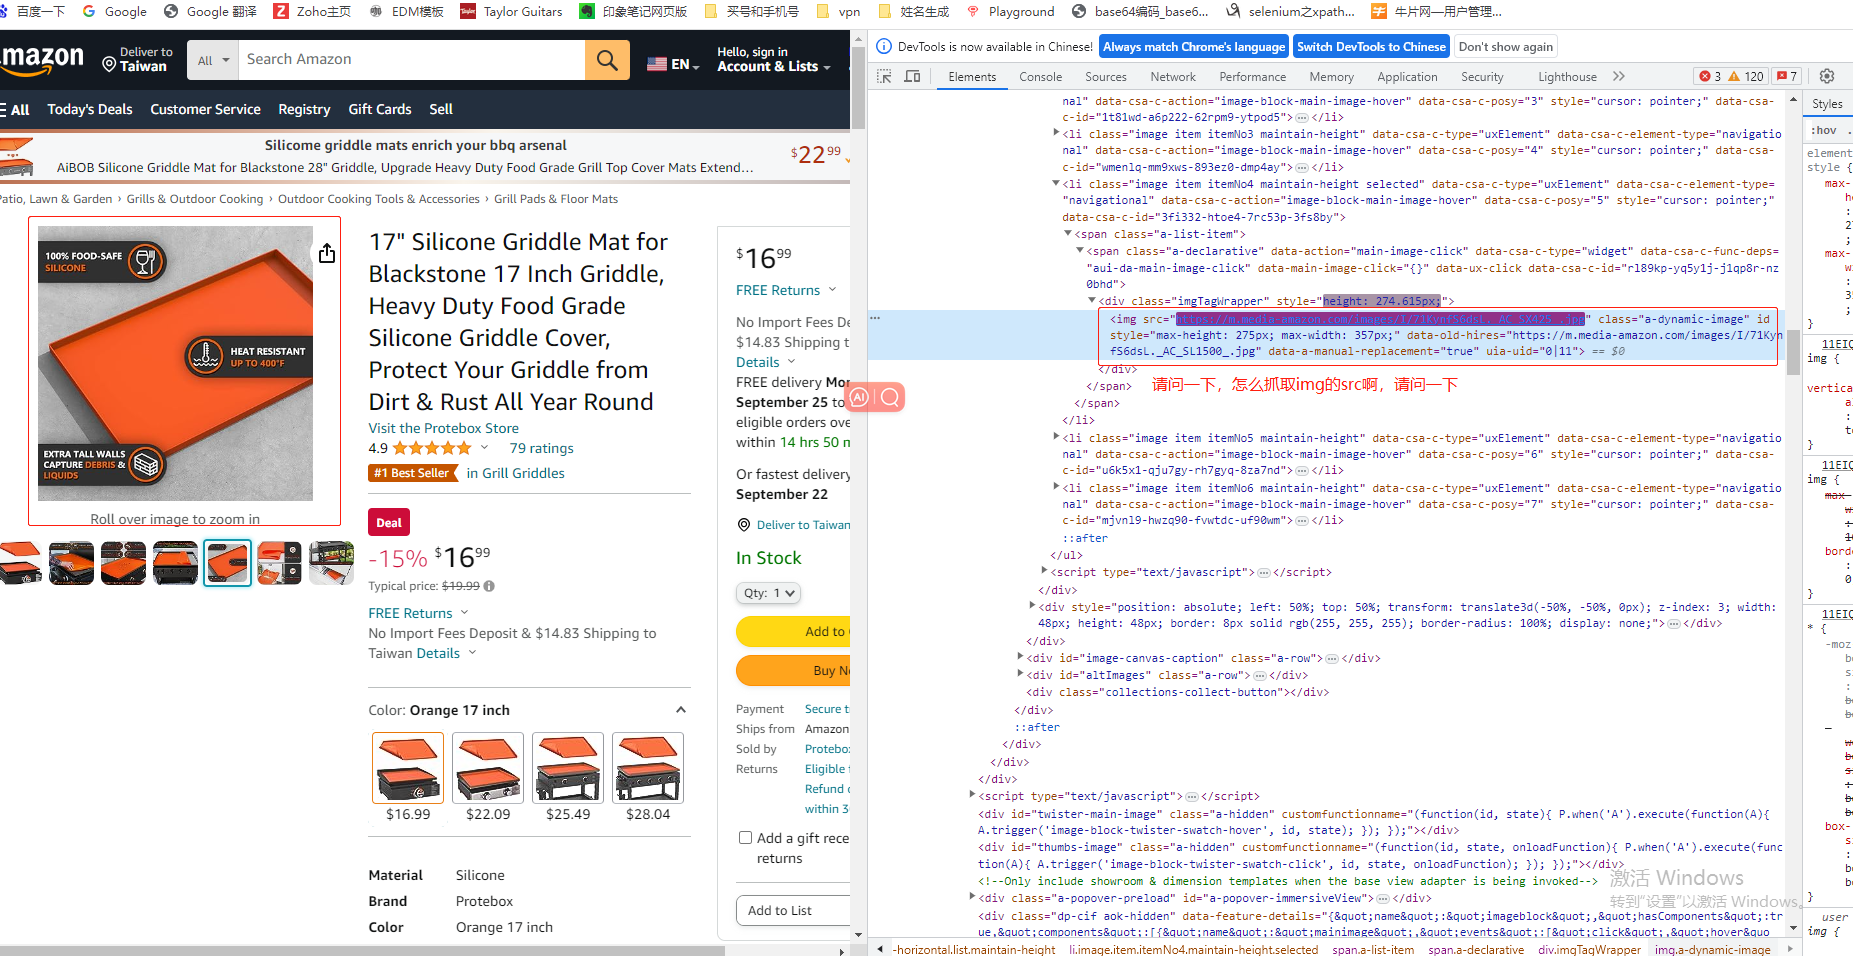Dismiss with Don't show again
1853x956 pixels.
tap(1506, 47)
